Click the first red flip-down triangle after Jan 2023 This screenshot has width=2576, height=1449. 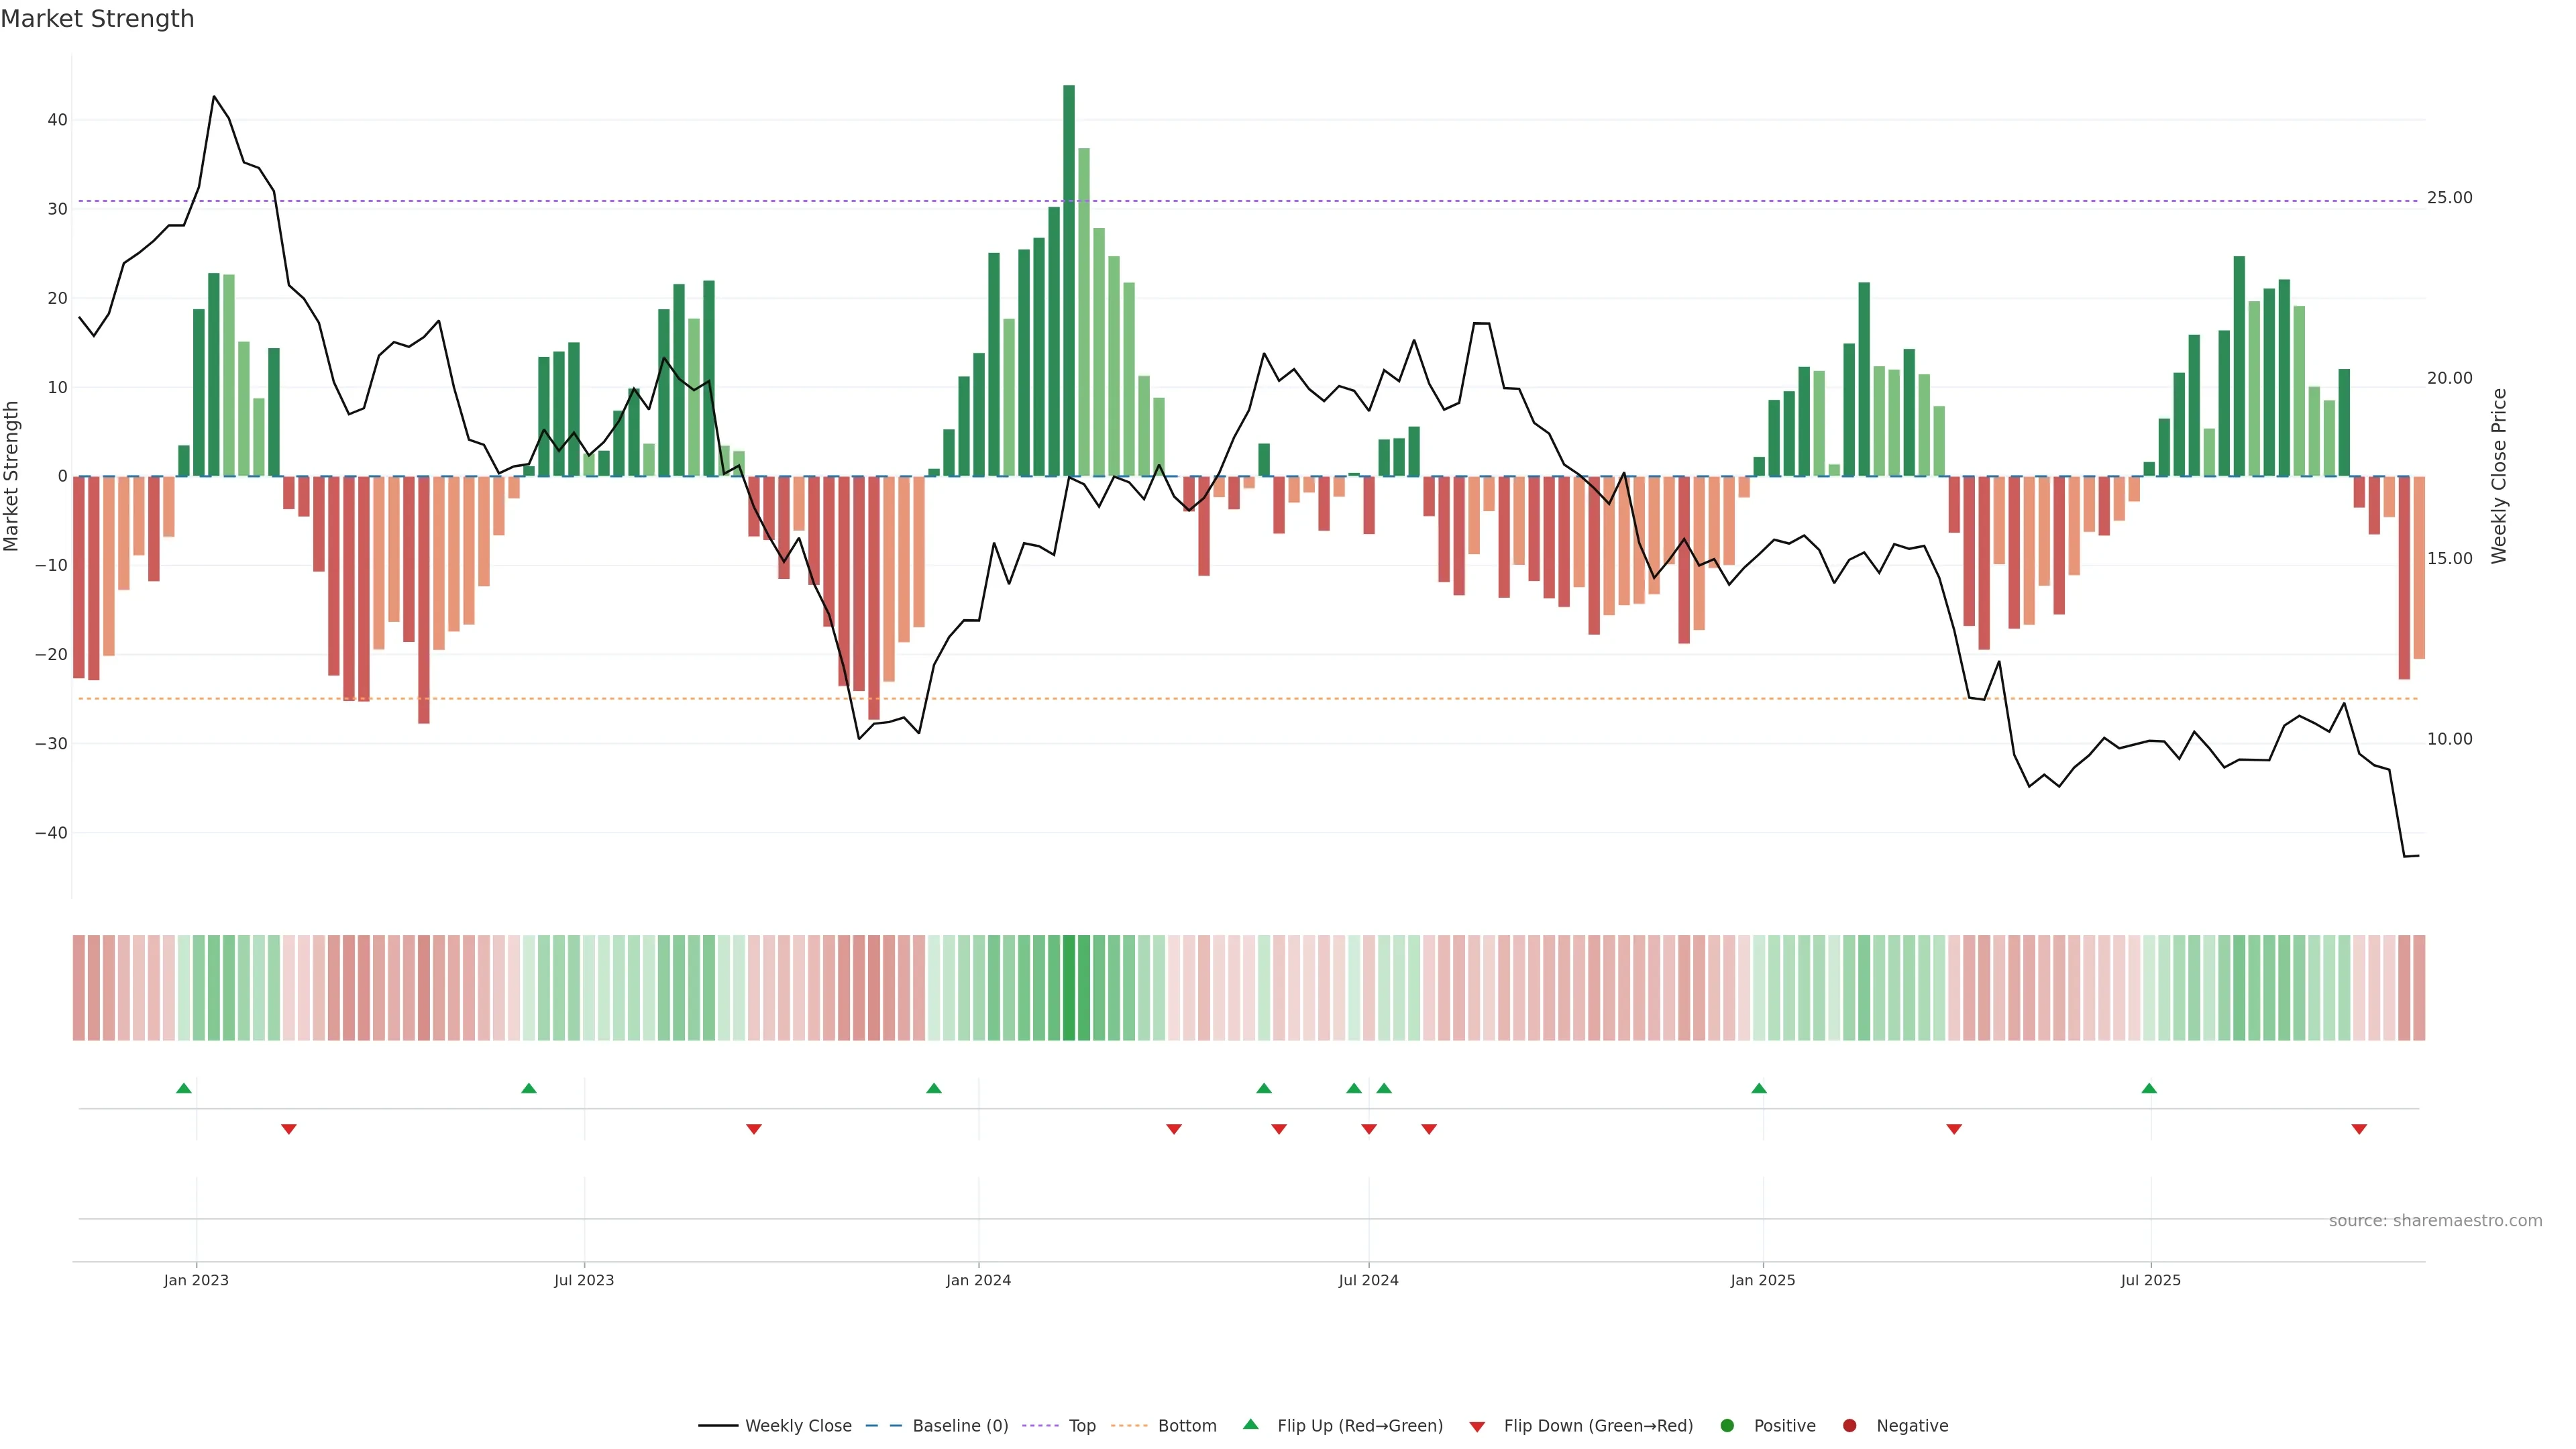pyautogui.click(x=289, y=1129)
